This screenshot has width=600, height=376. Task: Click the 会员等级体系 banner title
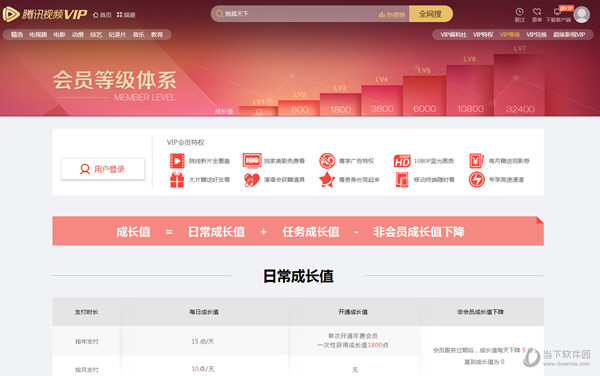[114, 80]
